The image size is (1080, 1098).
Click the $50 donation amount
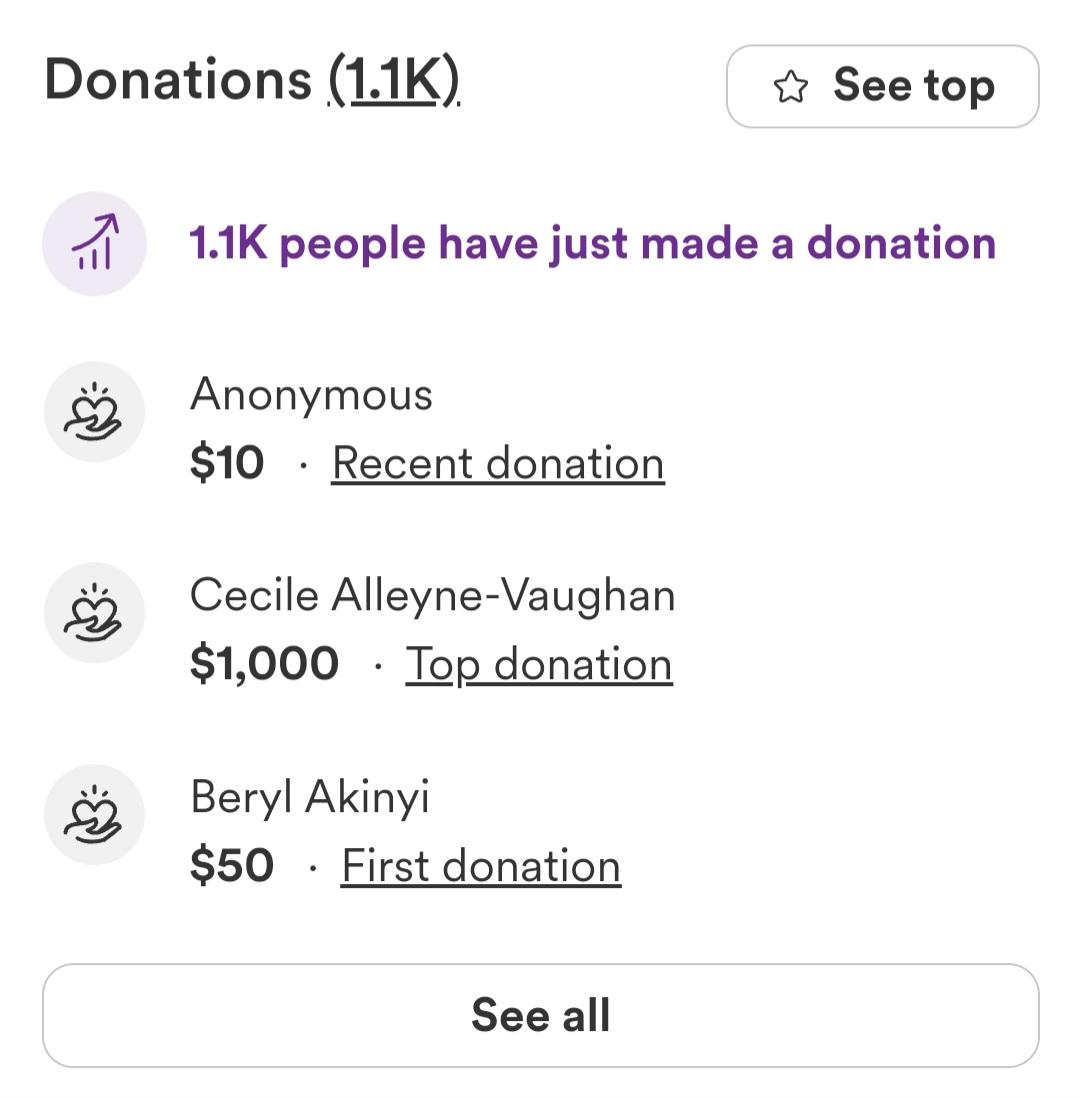tap(231, 866)
